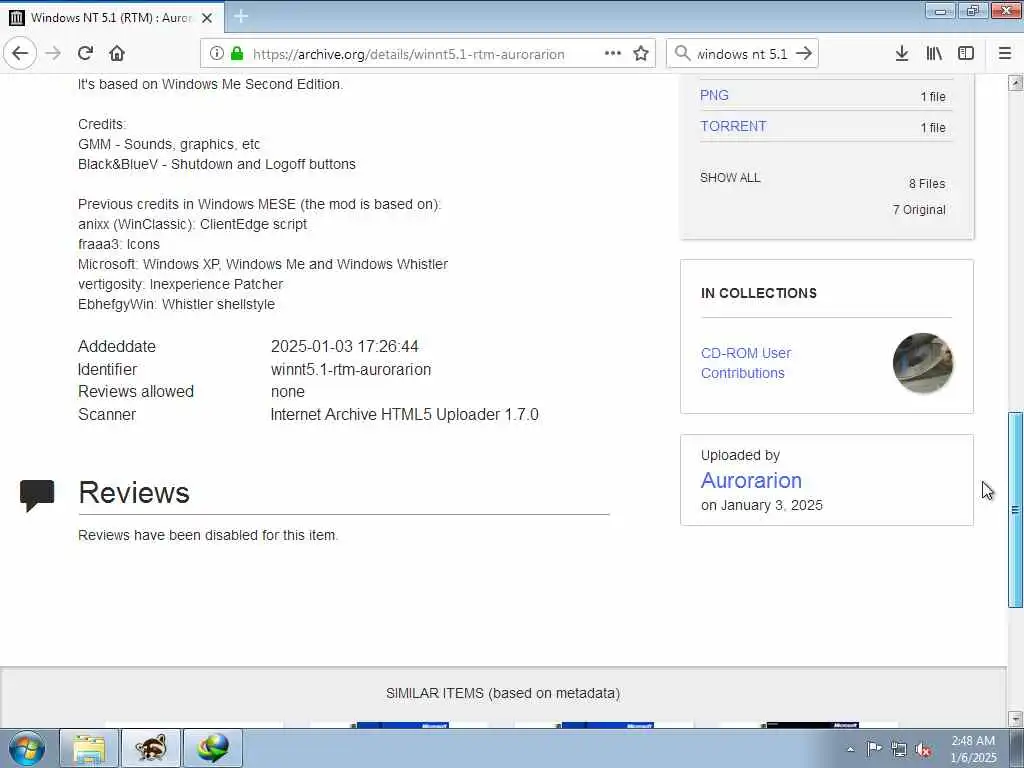Click the Reviews heading
This screenshot has height=768, width=1024.
click(134, 493)
